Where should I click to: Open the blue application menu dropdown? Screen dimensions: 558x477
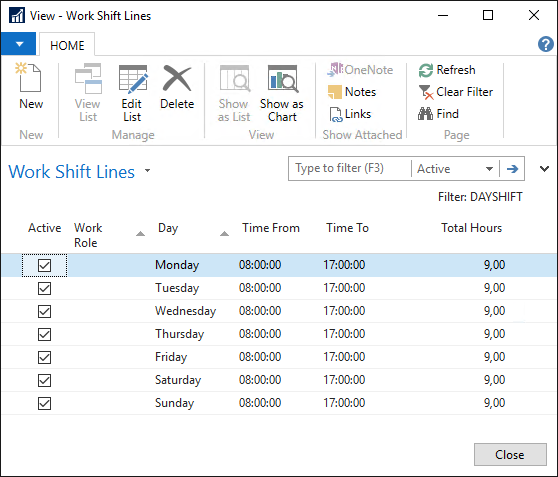click(19, 44)
